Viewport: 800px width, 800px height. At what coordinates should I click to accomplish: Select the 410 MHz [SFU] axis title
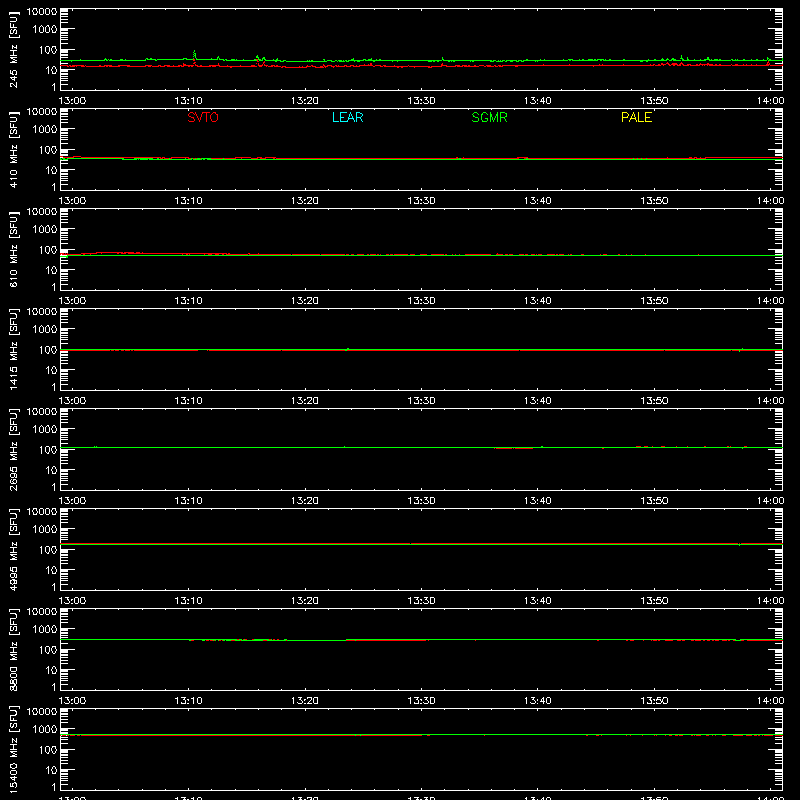[14, 149]
